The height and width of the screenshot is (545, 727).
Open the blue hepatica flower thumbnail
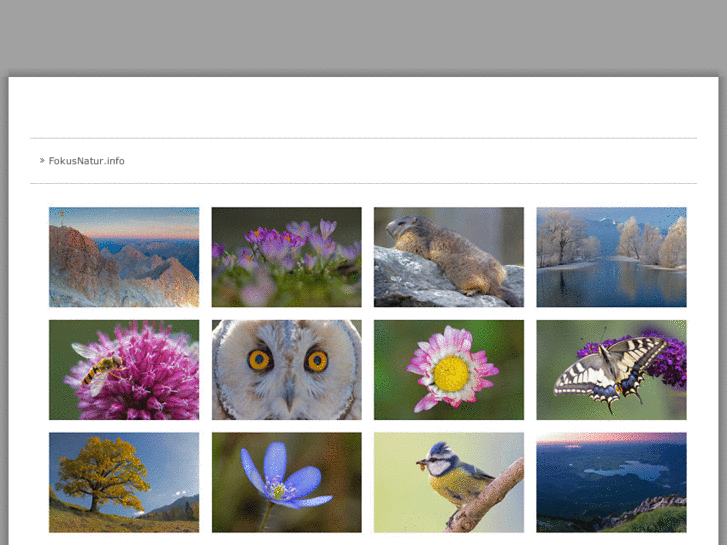coord(287,482)
